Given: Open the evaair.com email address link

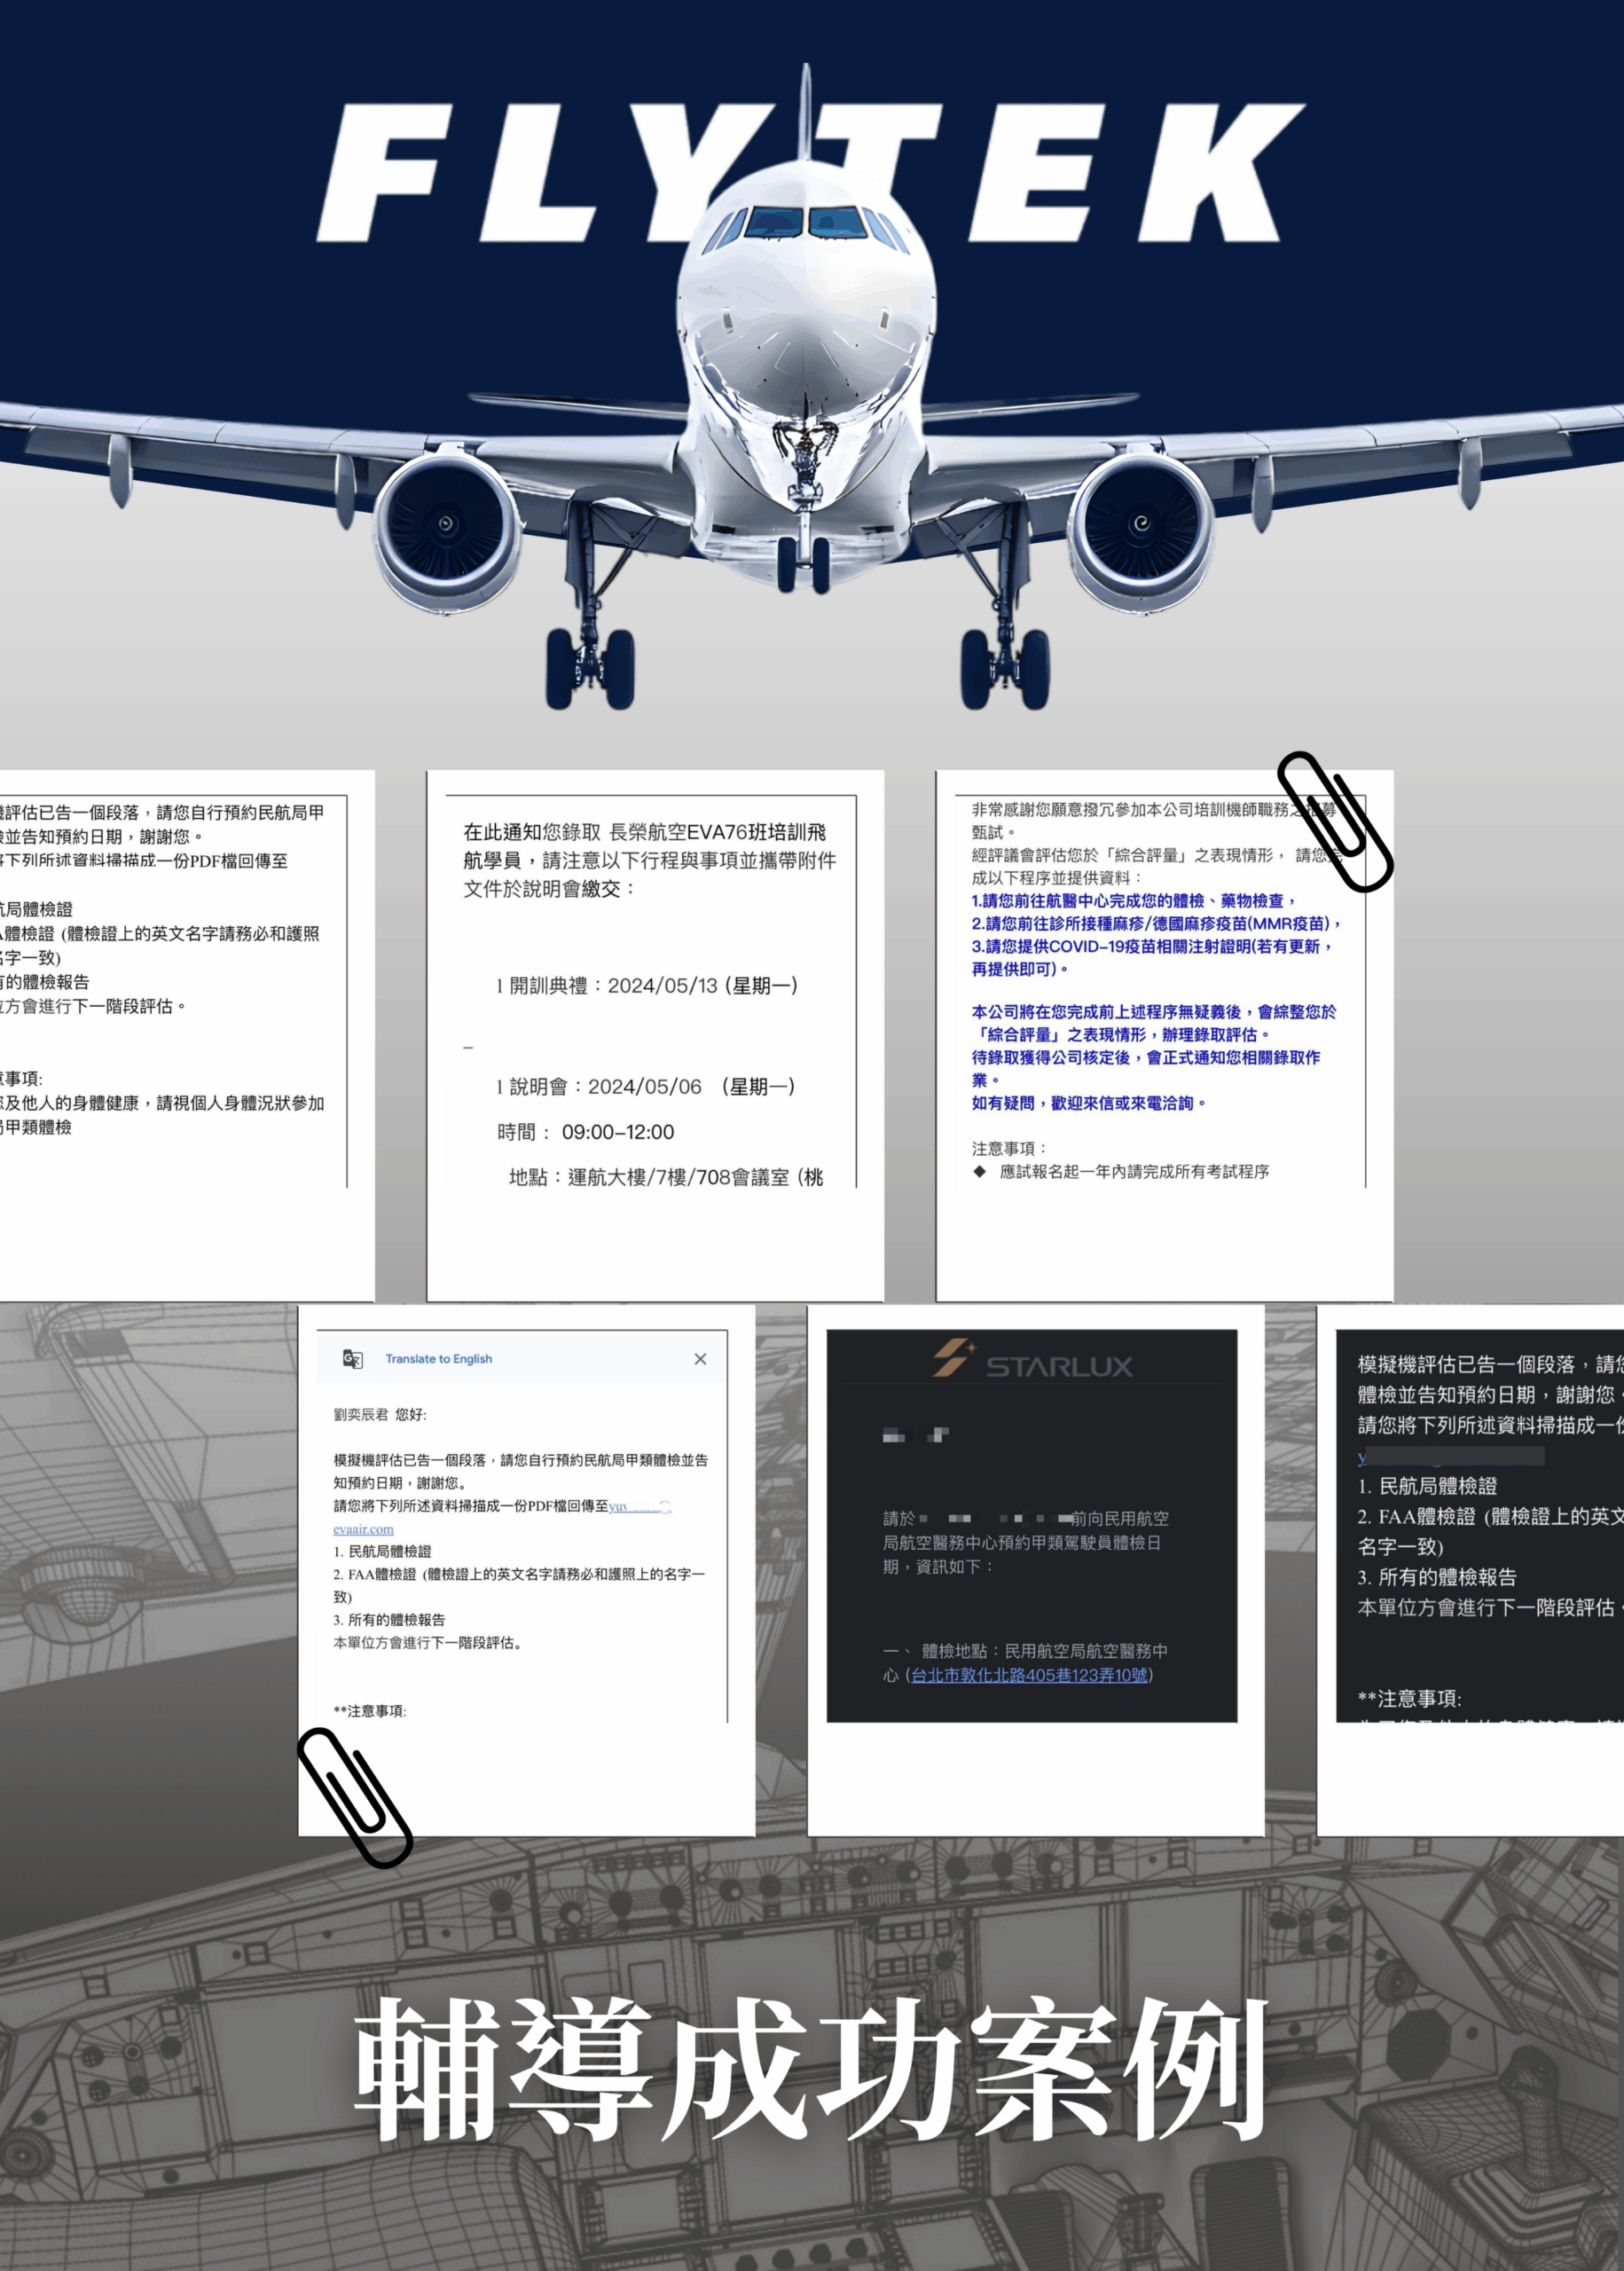Looking at the screenshot, I should [363, 1529].
